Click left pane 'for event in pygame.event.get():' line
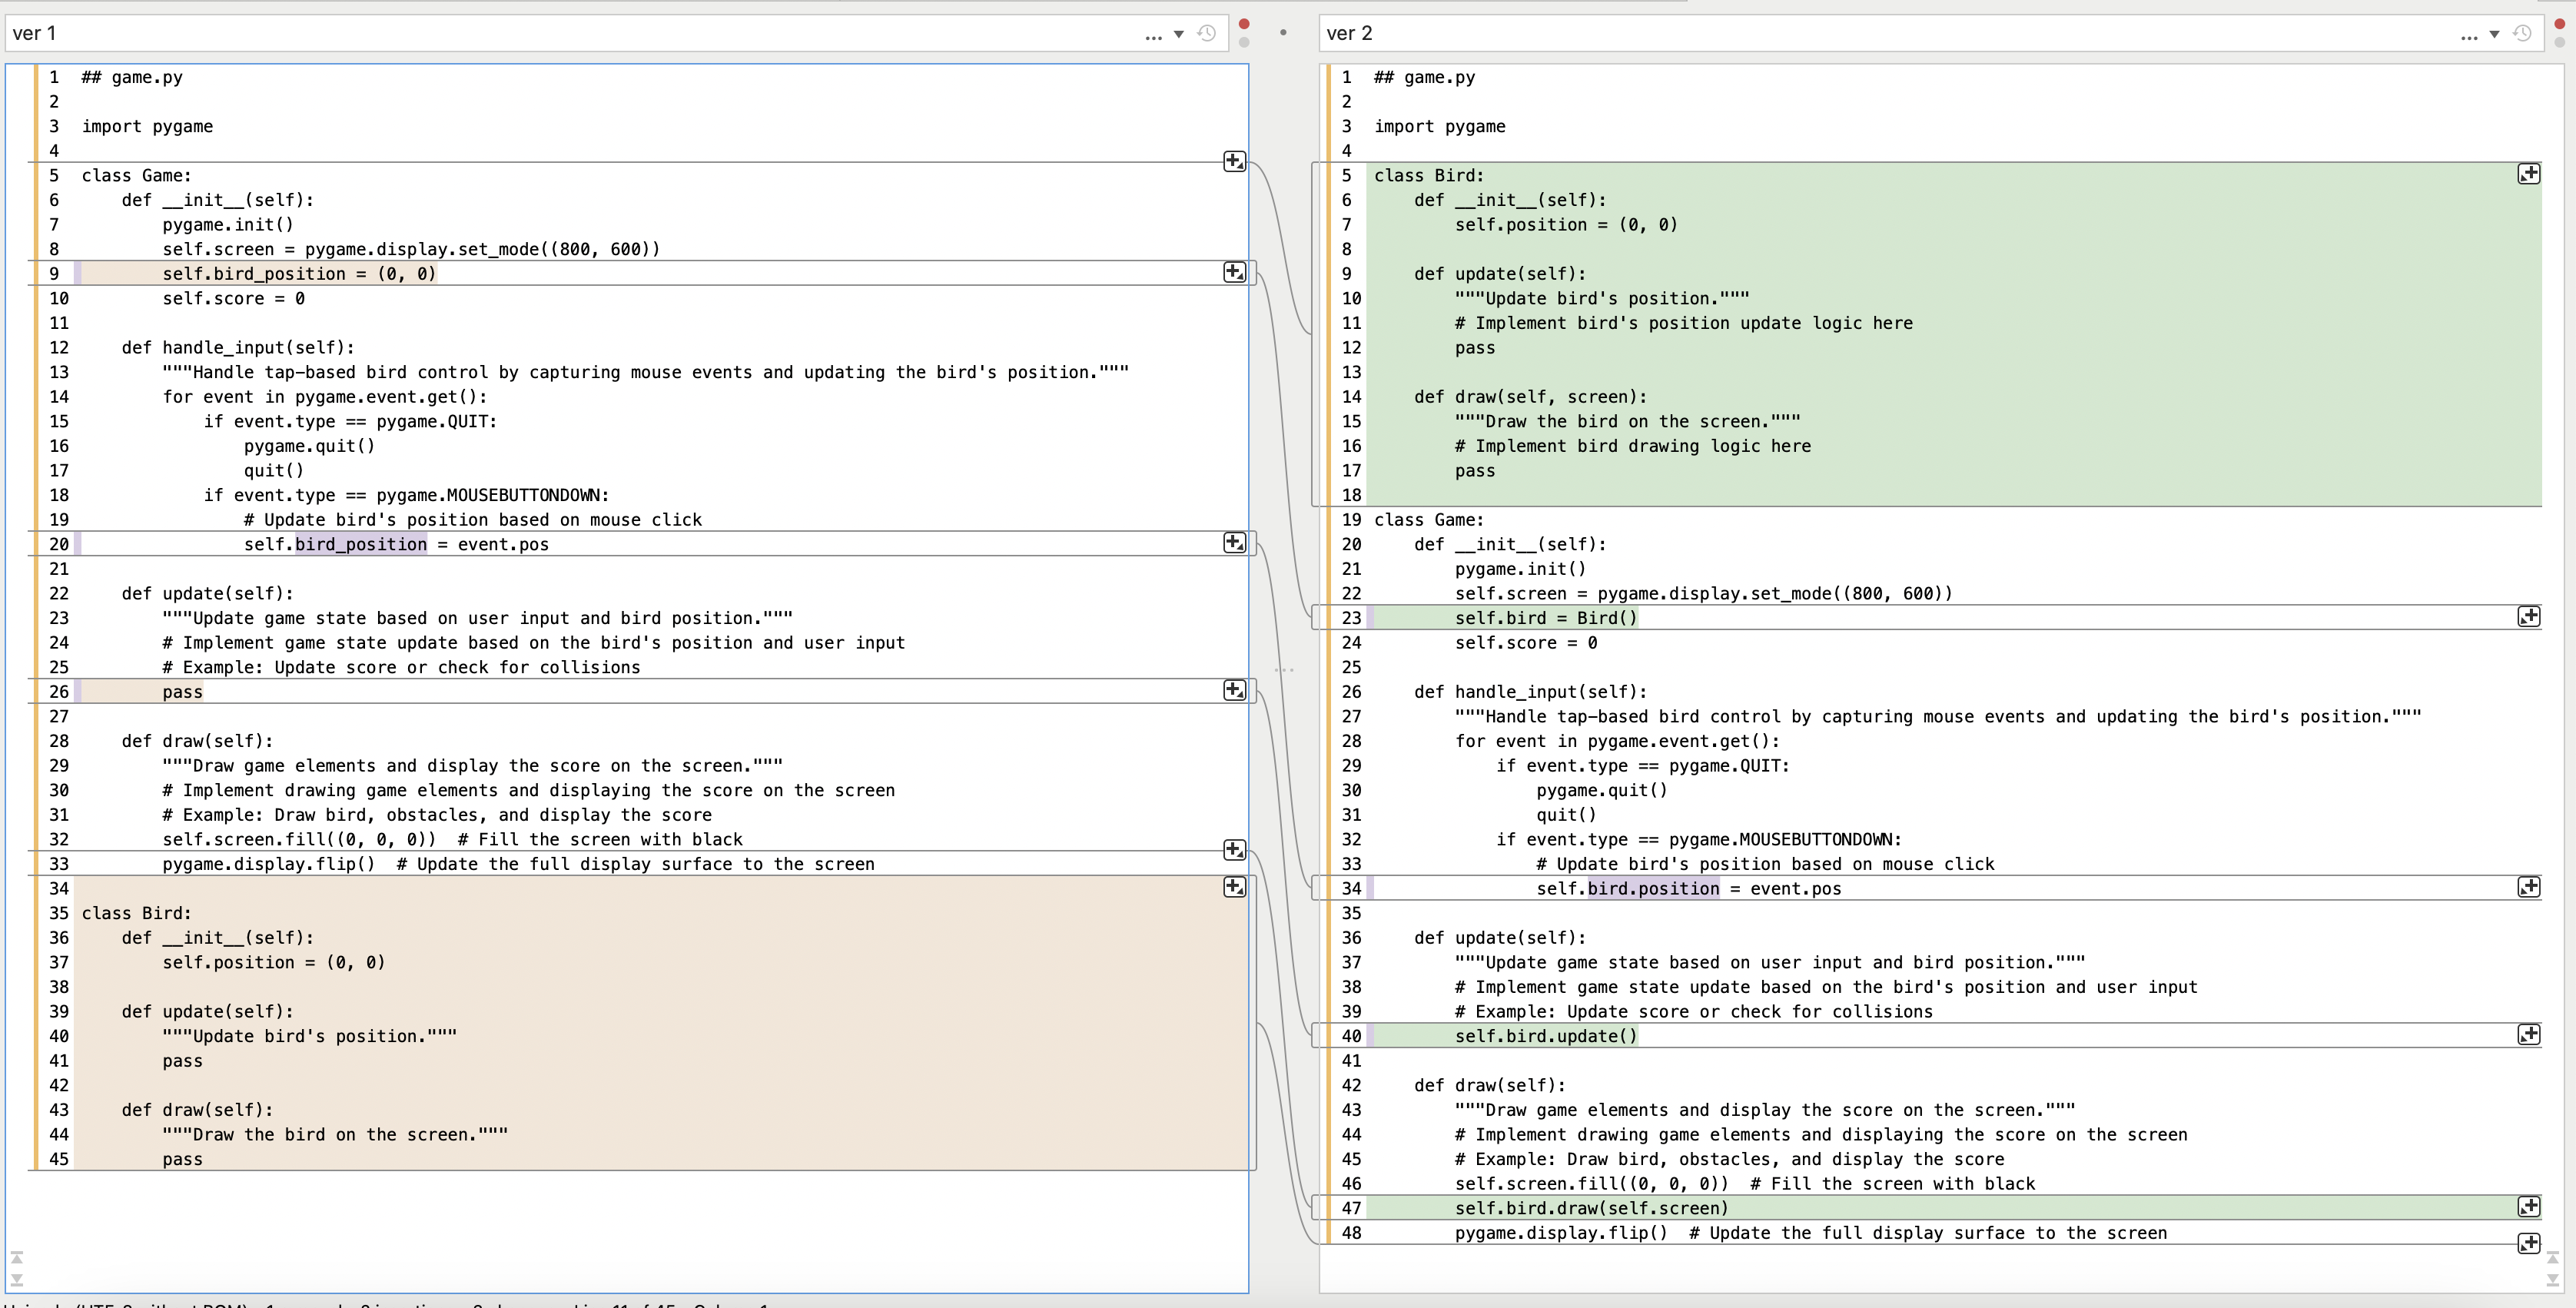2576x1308 pixels. coord(325,396)
